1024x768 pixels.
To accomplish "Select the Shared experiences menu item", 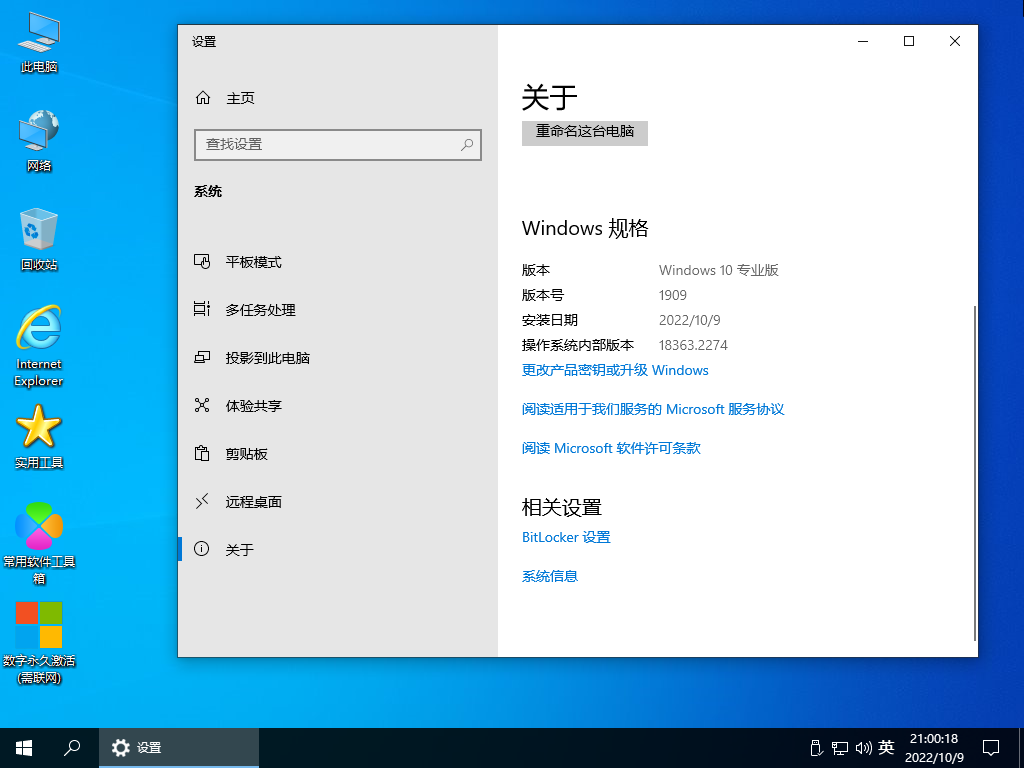I will tap(253, 406).
